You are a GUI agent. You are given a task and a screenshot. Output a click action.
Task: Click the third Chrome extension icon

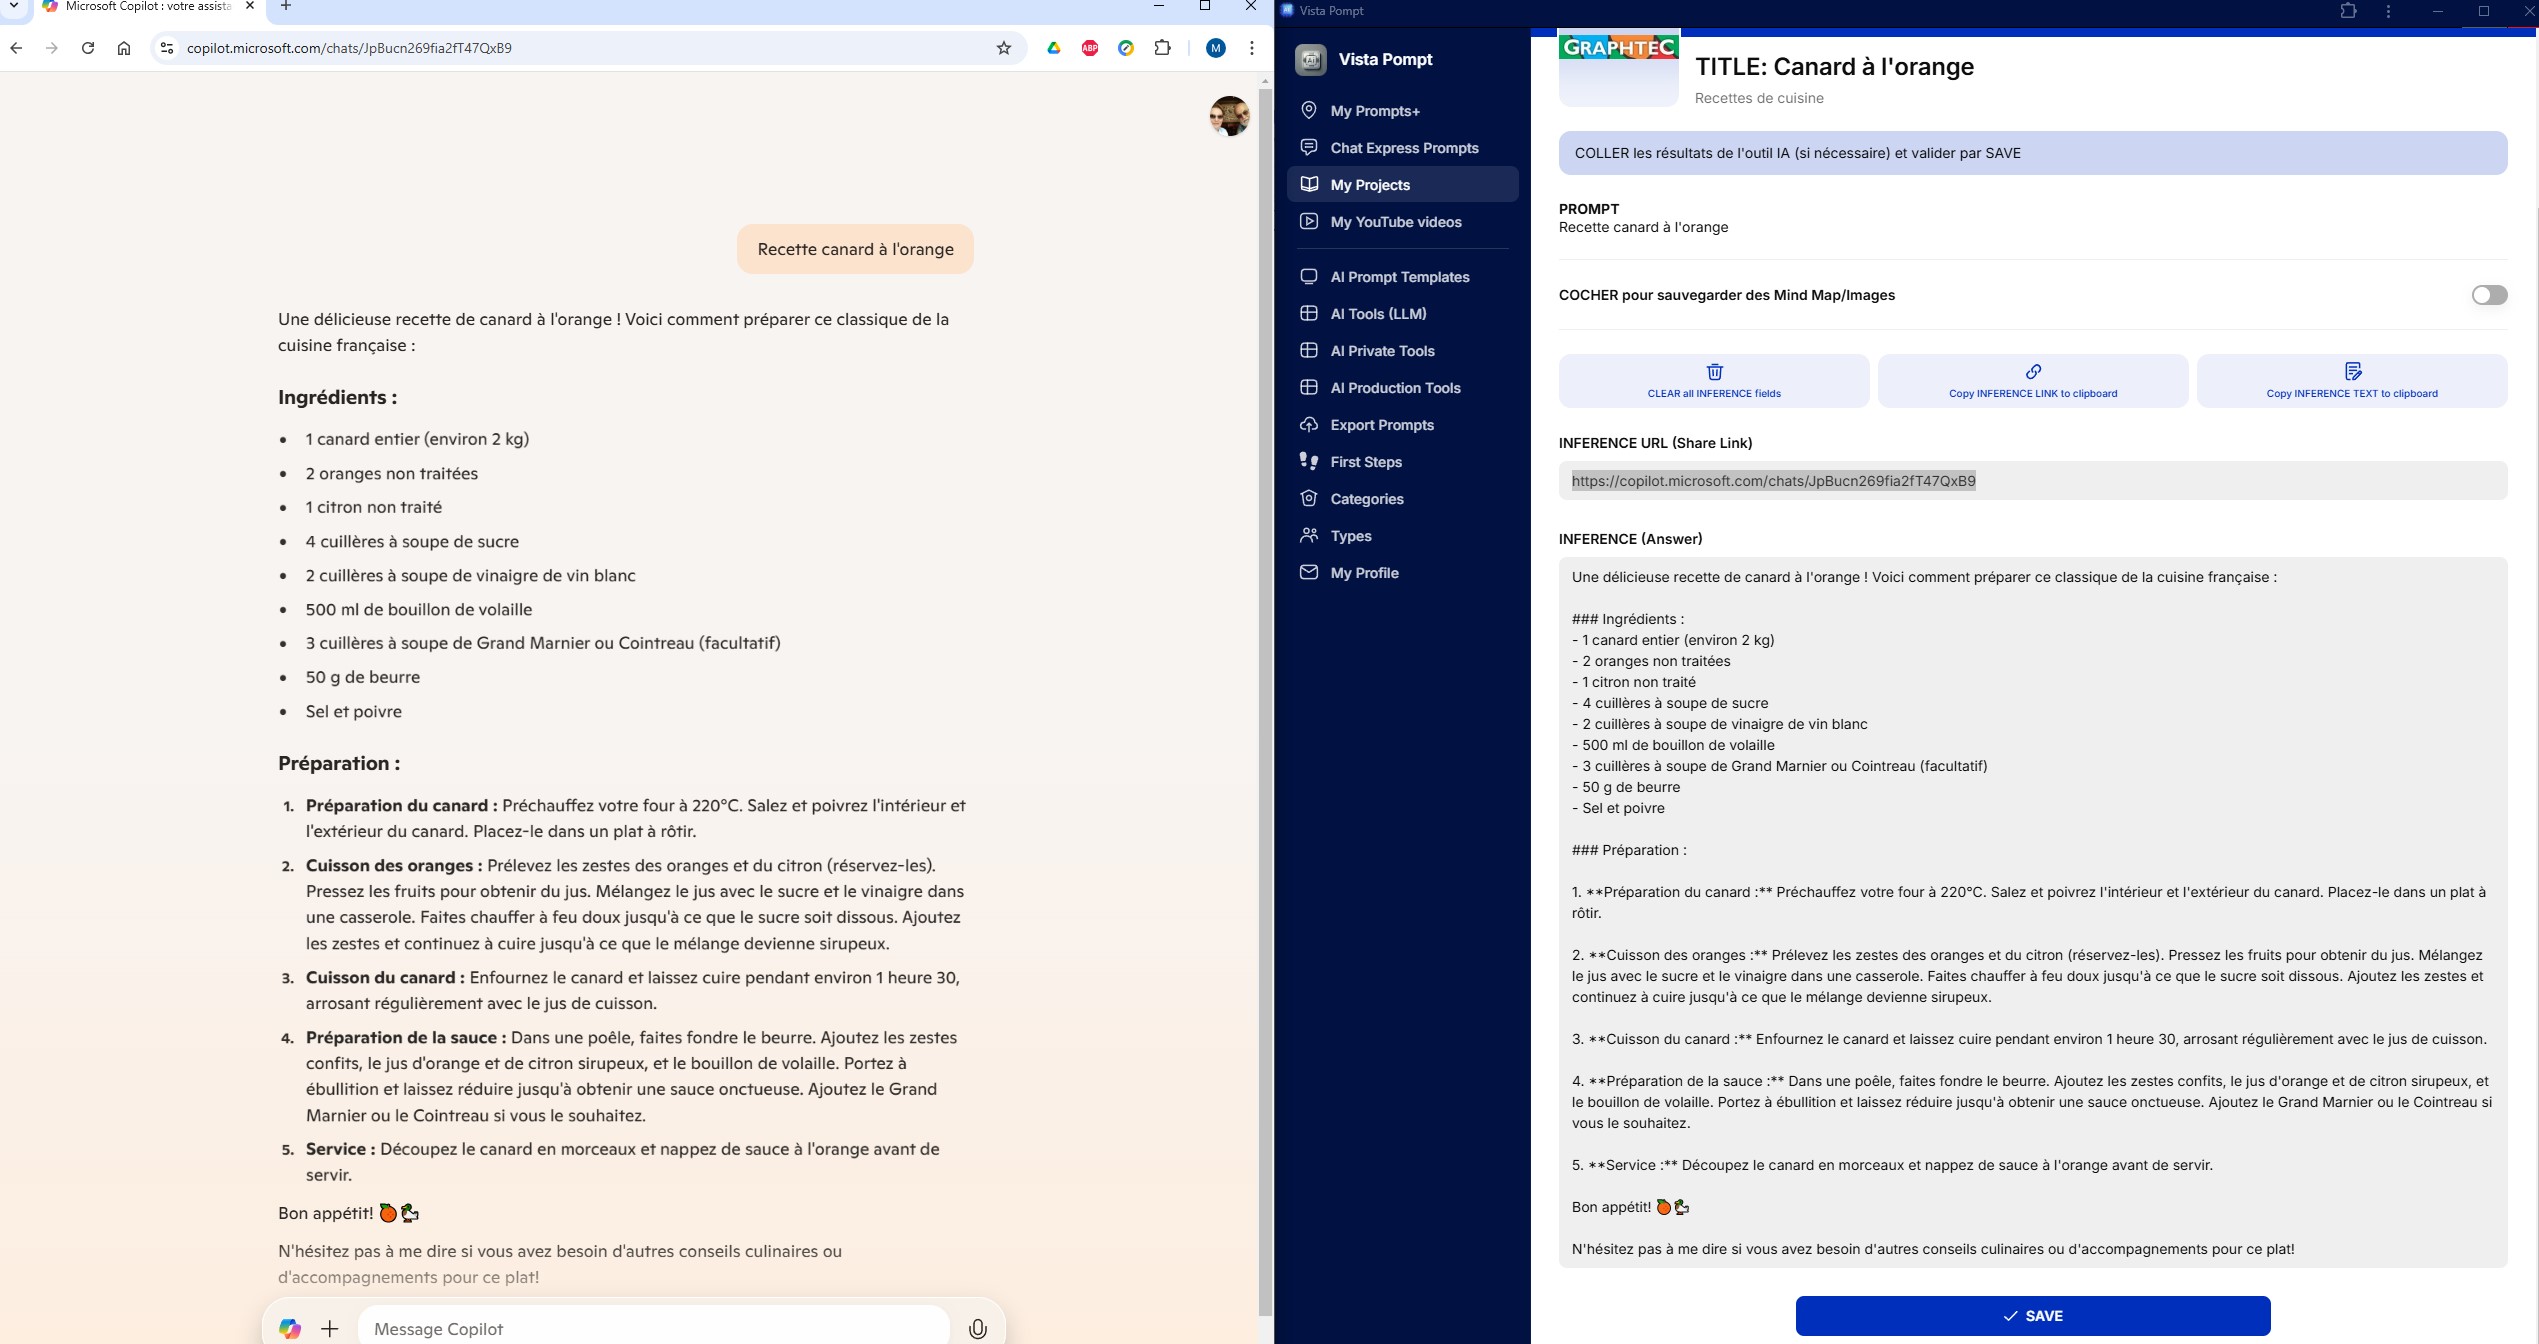(1126, 48)
